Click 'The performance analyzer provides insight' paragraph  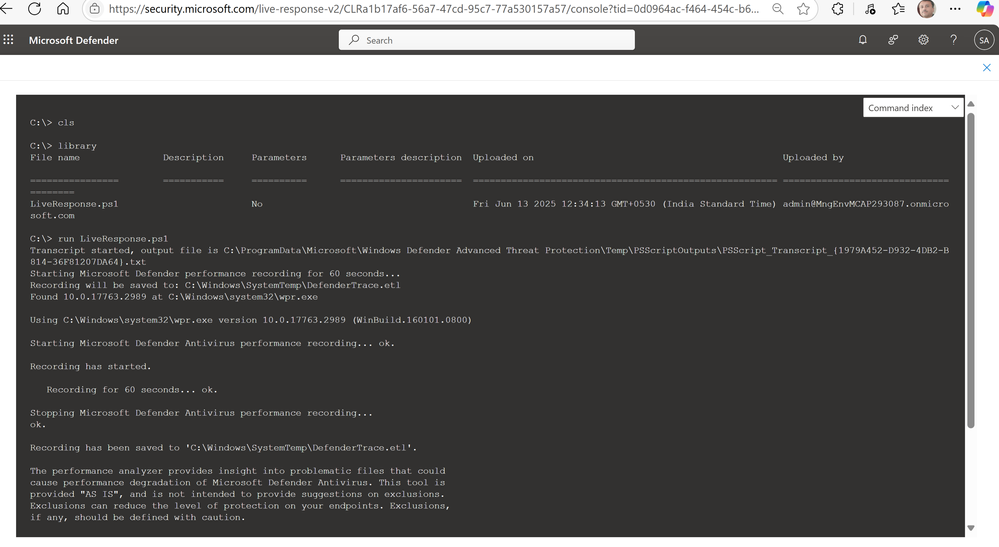pos(240,494)
